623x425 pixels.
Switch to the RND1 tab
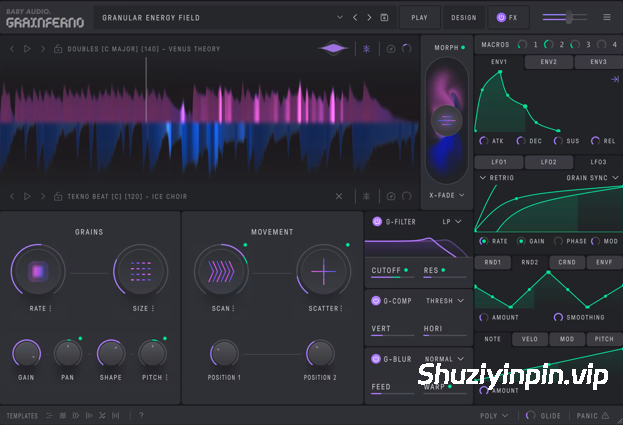(493, 262)
